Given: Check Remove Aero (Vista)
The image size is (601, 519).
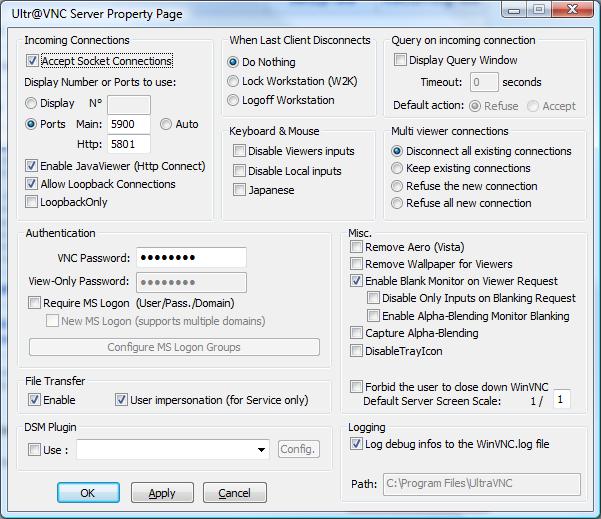Looking at the screenshot, I should [356, 246].
